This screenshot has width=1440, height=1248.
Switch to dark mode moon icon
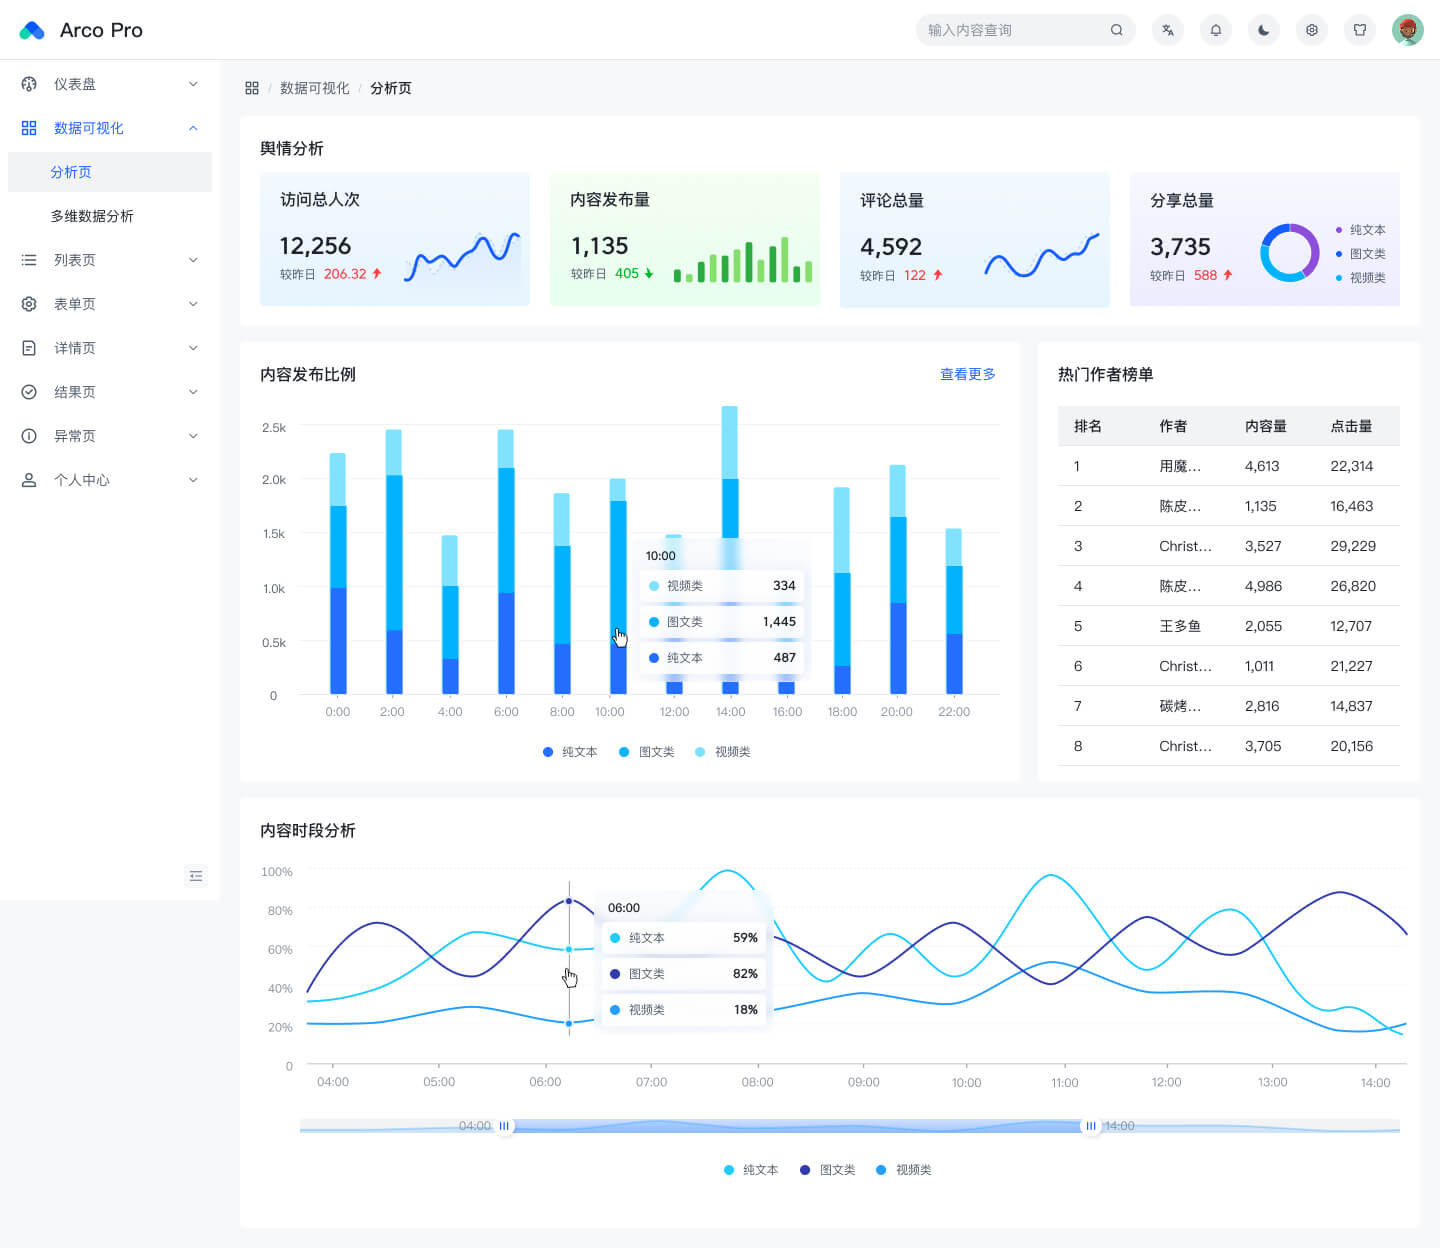(1263, 30)
